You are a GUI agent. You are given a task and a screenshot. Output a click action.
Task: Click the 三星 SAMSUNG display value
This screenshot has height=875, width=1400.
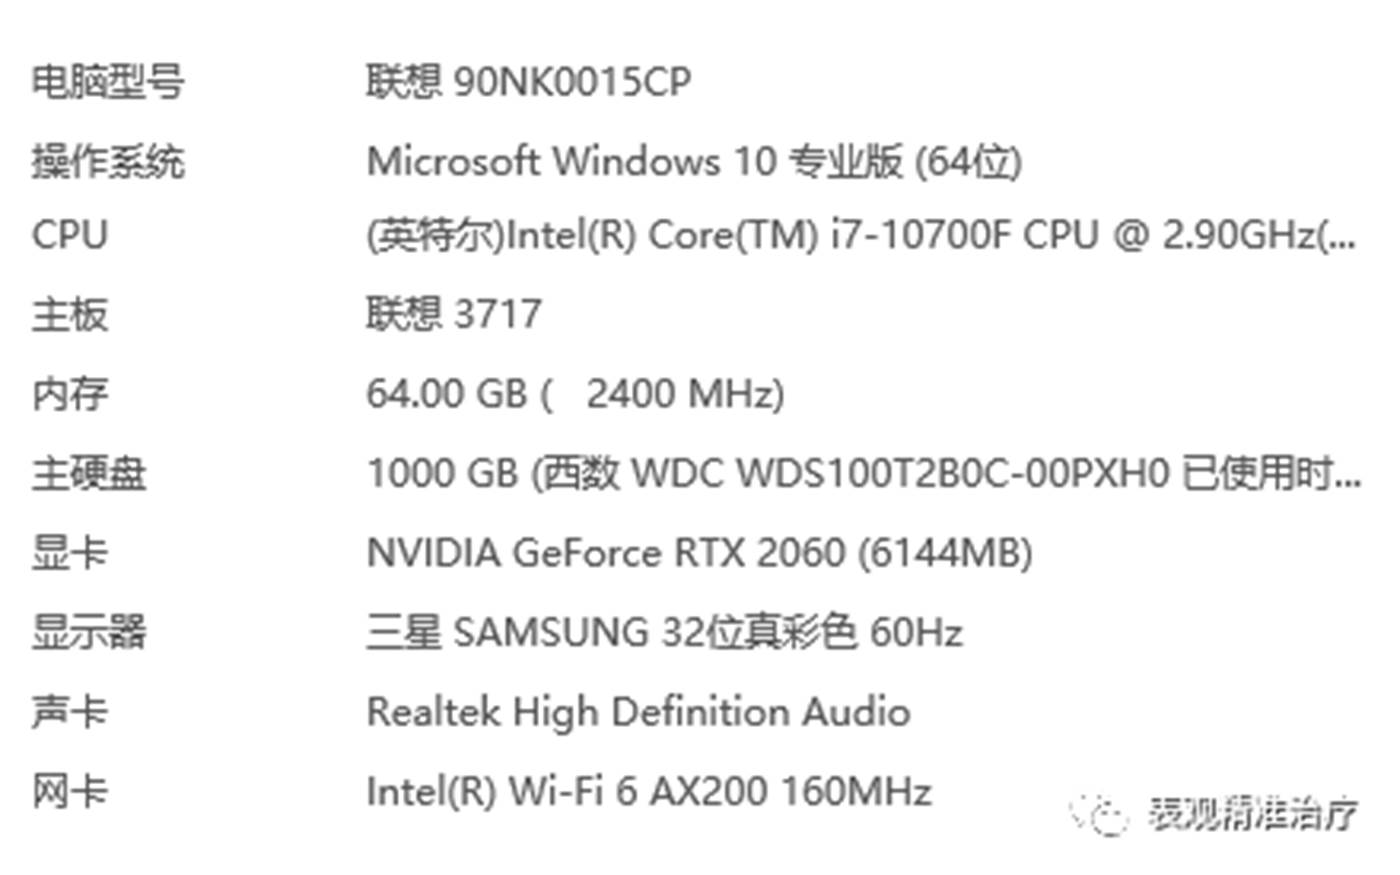[x=664, y=632]
